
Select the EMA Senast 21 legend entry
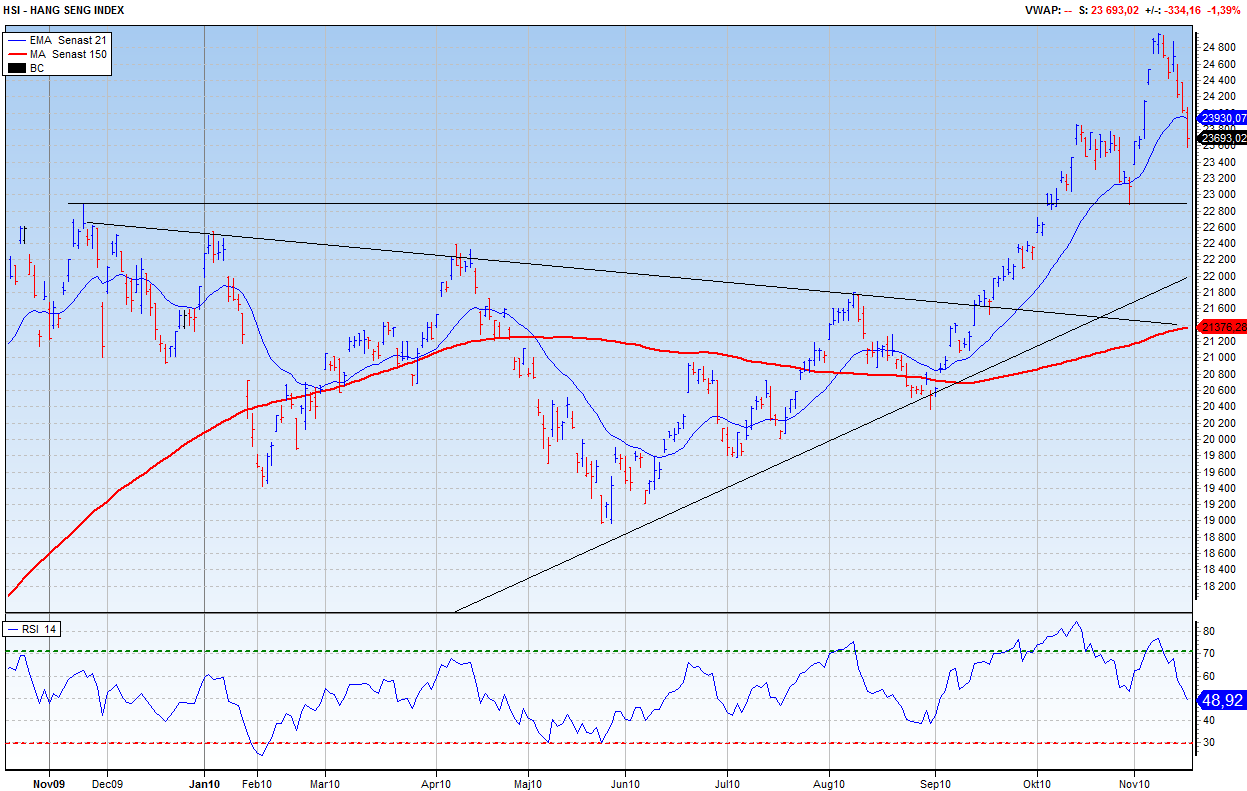coord(68,40)
